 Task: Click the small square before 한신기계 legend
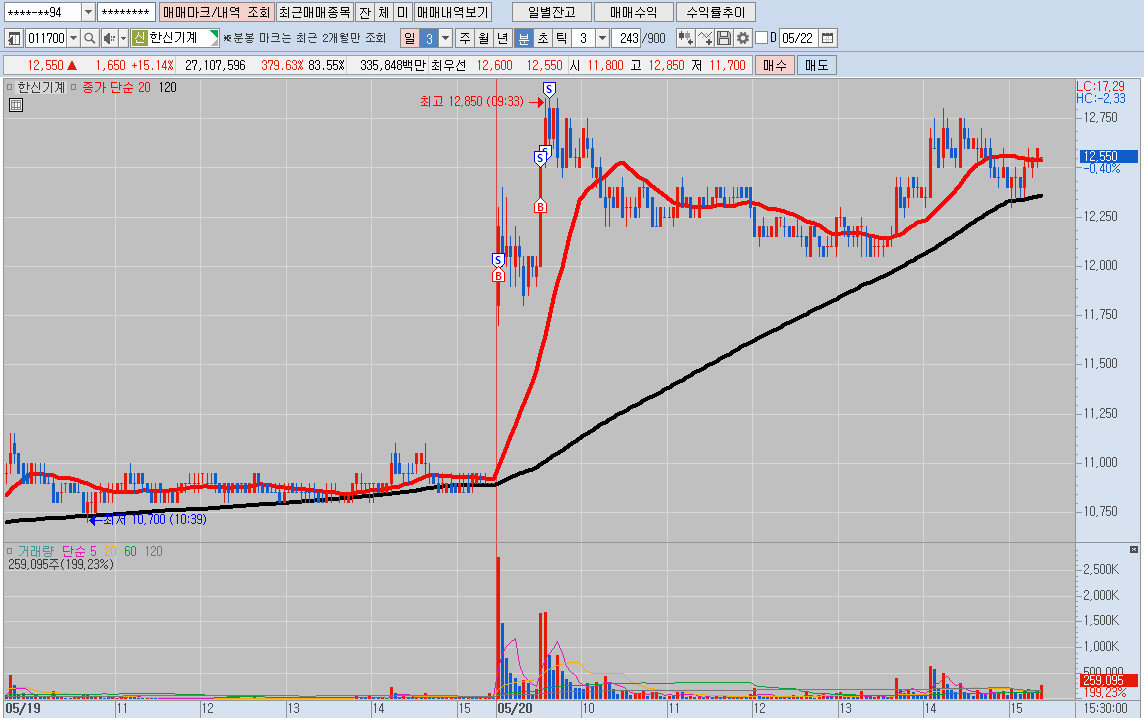pos(9,87)
